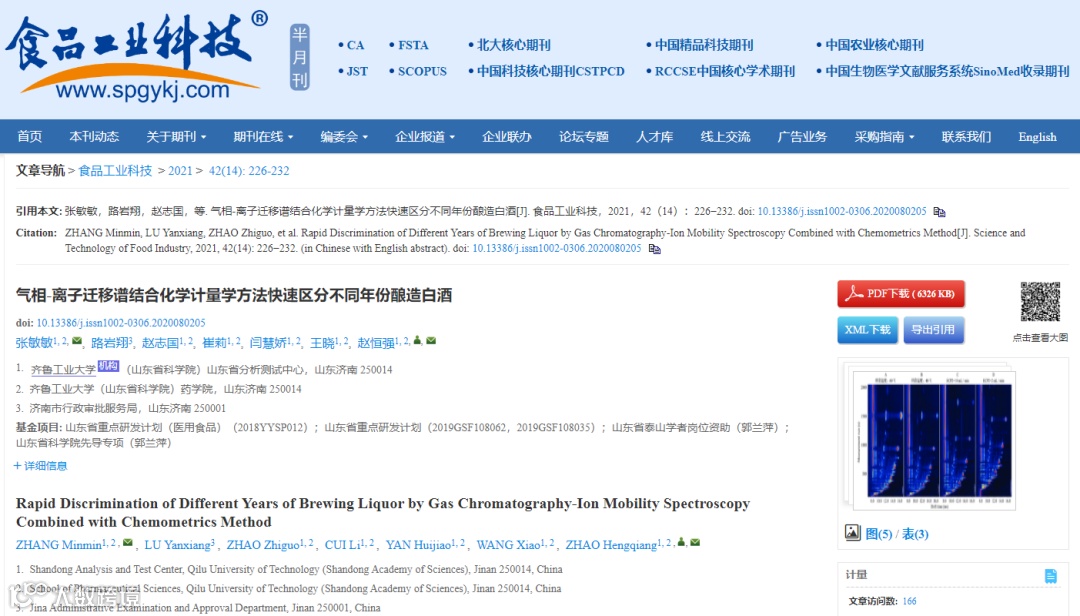Click the 半月刊 label
Image resolution: width=1080 pixels, height=616 pixels.
[300, 57]
